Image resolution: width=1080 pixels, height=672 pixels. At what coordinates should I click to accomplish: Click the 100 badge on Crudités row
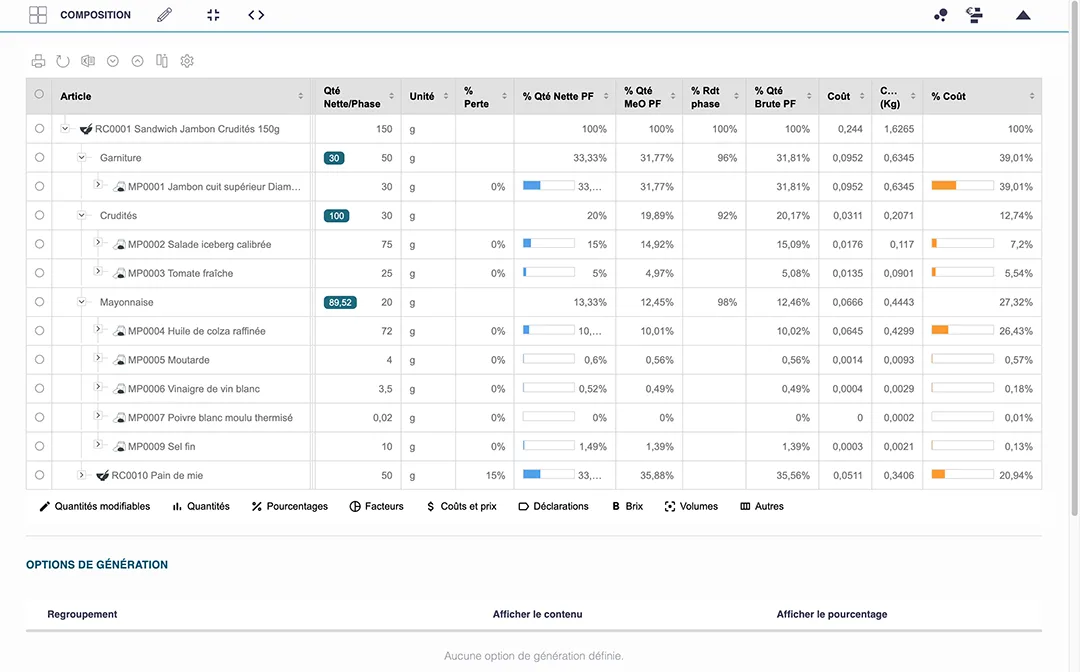point(336,216)
